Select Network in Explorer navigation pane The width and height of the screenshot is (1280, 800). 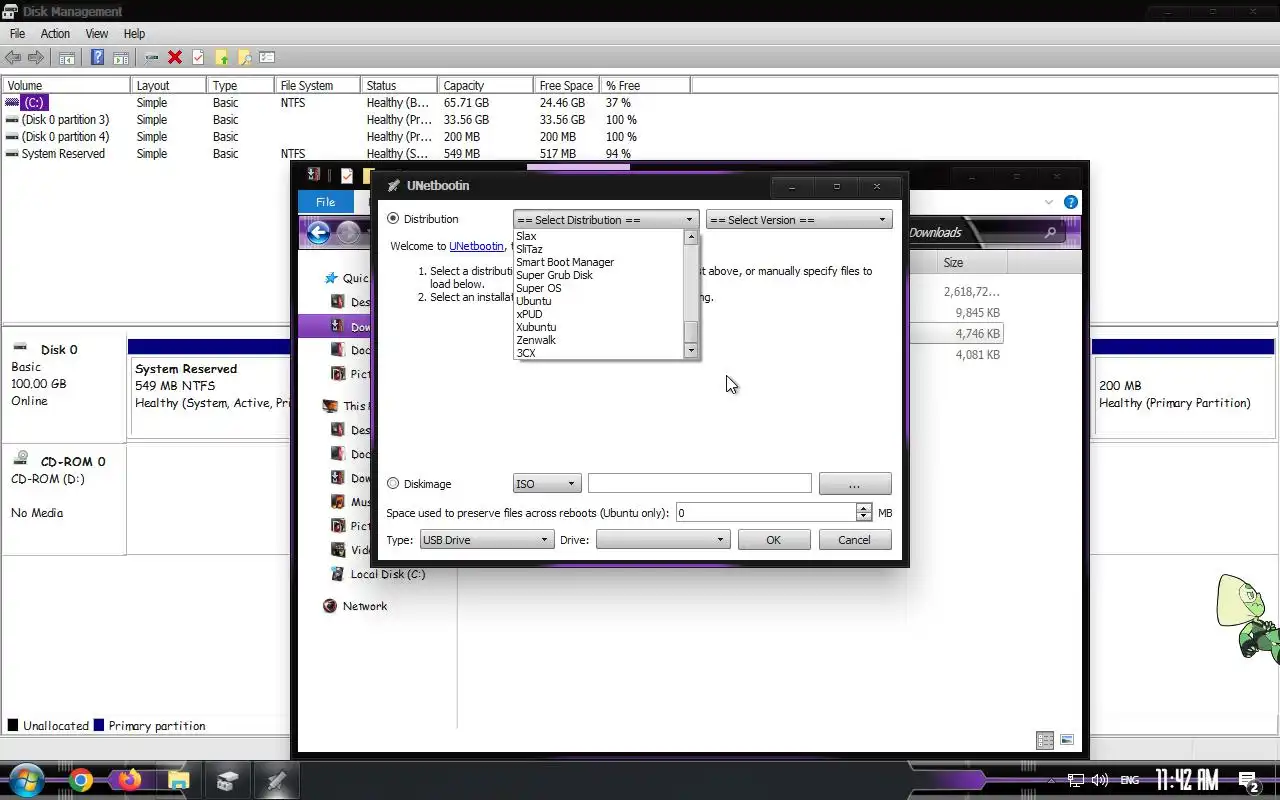pos(364,606)
